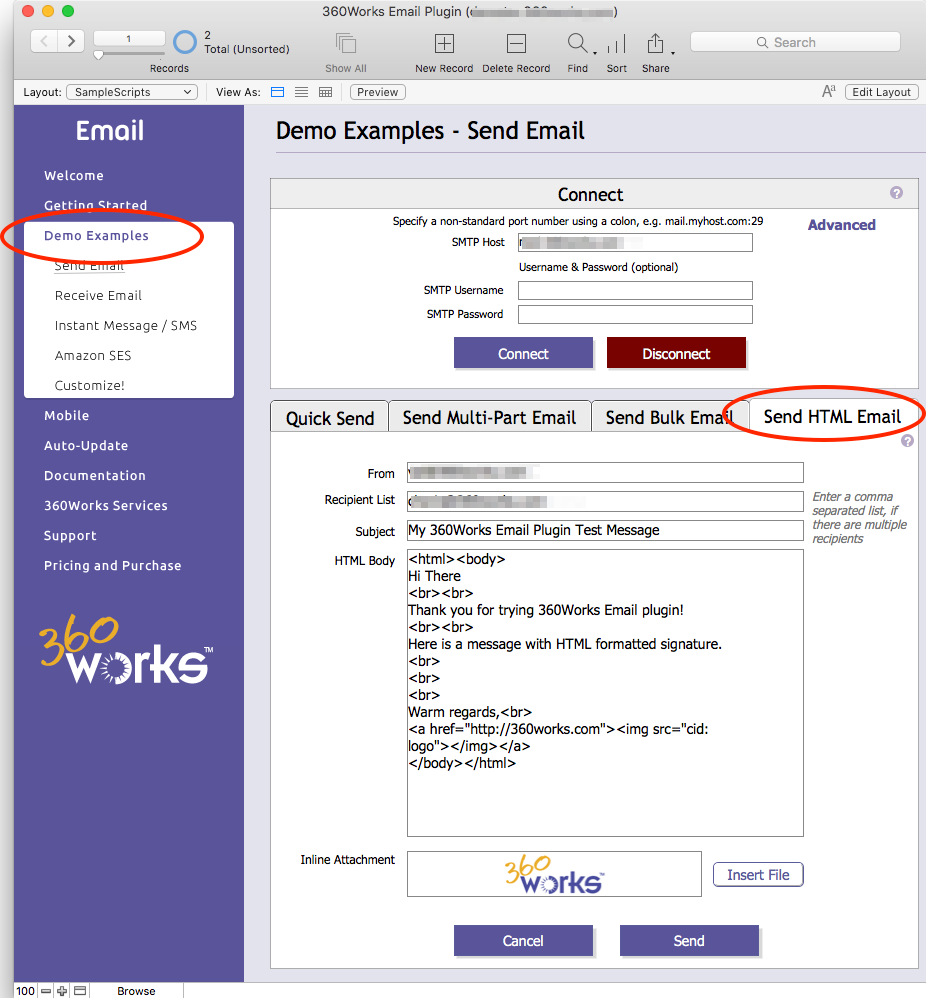Open the Browse mode pop-up menu

click(x=136, y=991)
